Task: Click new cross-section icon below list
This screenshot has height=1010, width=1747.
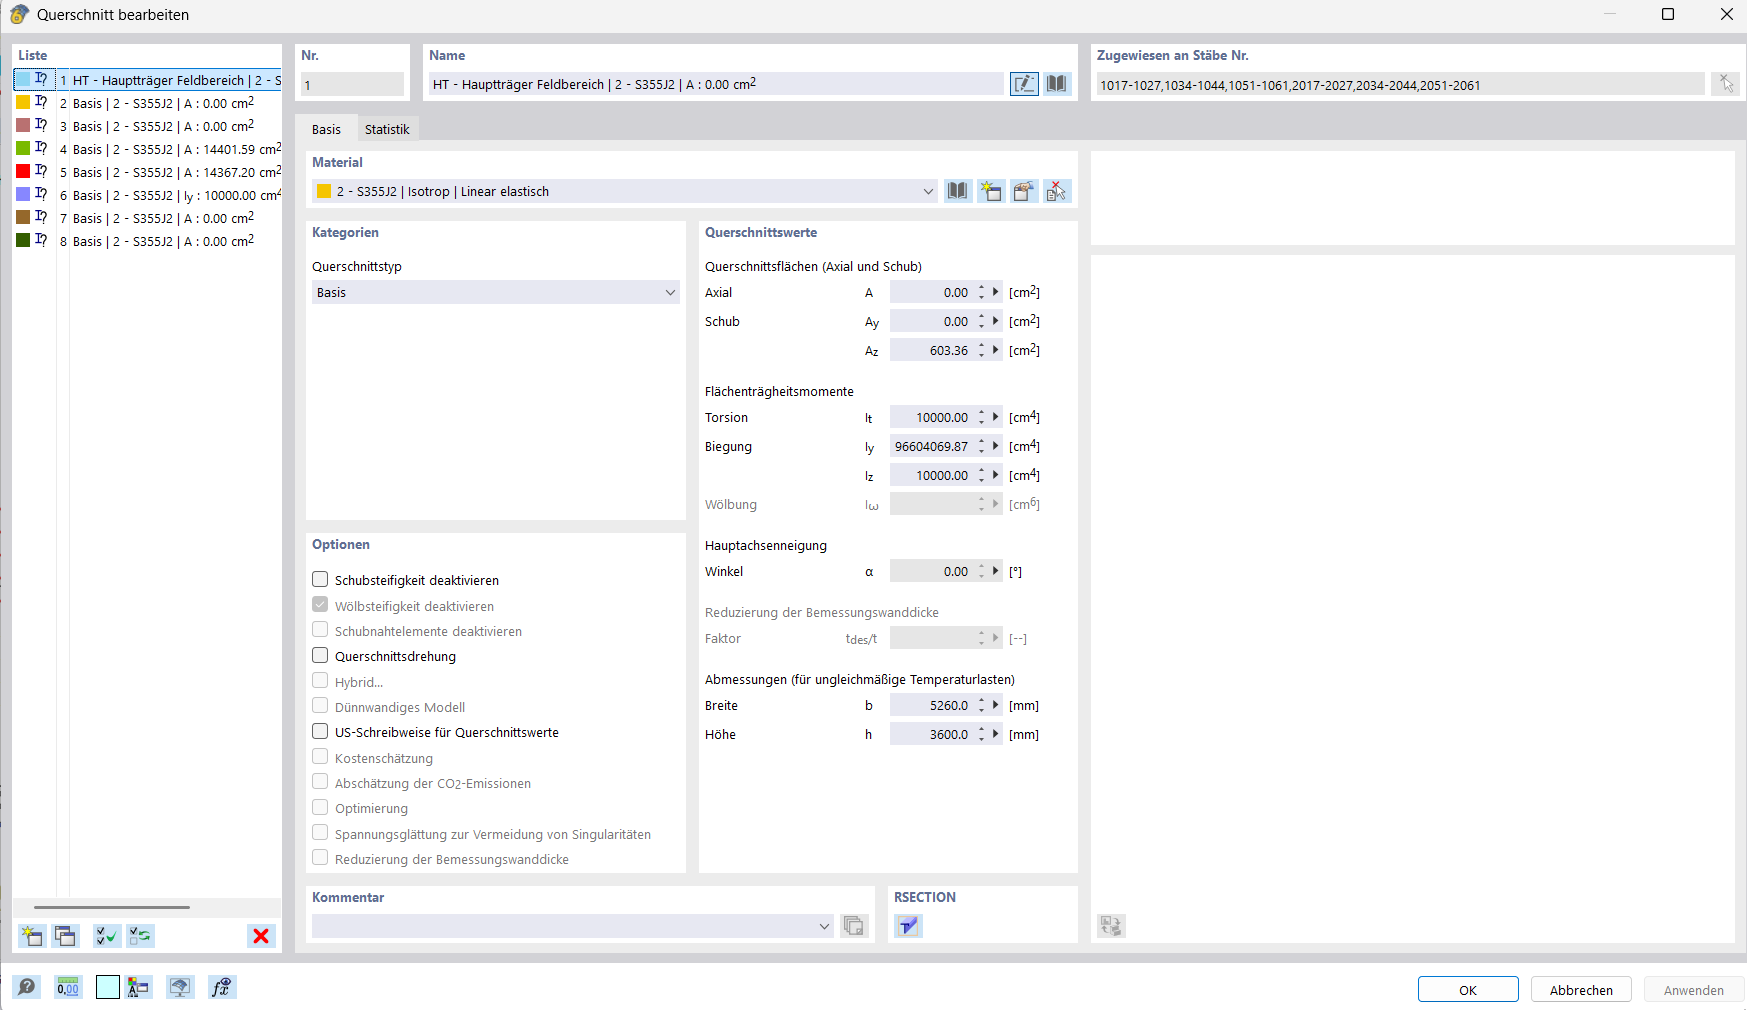Action: point(32,936)
